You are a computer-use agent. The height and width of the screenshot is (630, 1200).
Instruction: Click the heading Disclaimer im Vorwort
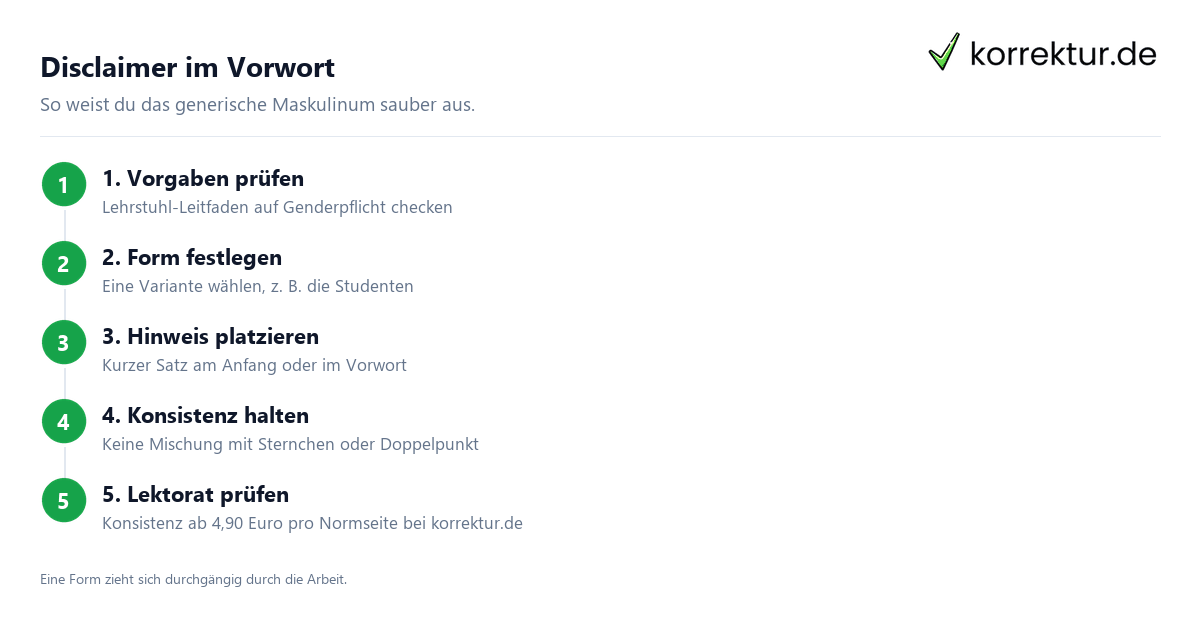click(x=187, y=67)
